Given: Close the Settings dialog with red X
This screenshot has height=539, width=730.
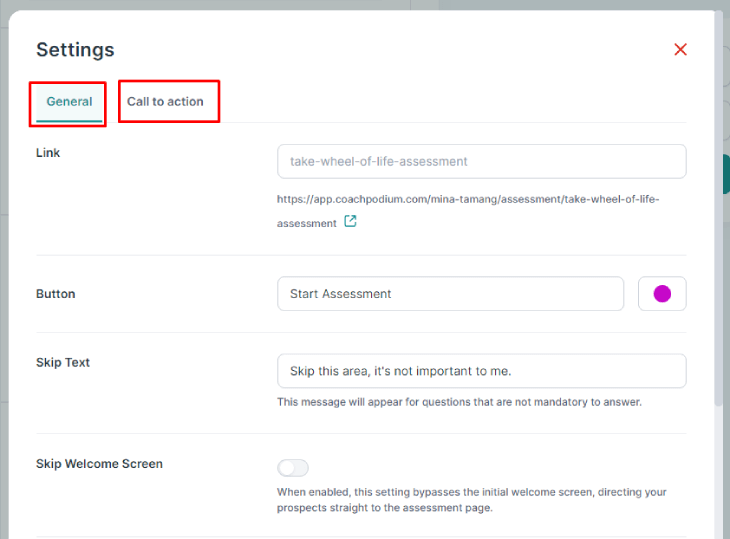Looking at the screenshot, I should click(x=680, y=49).
